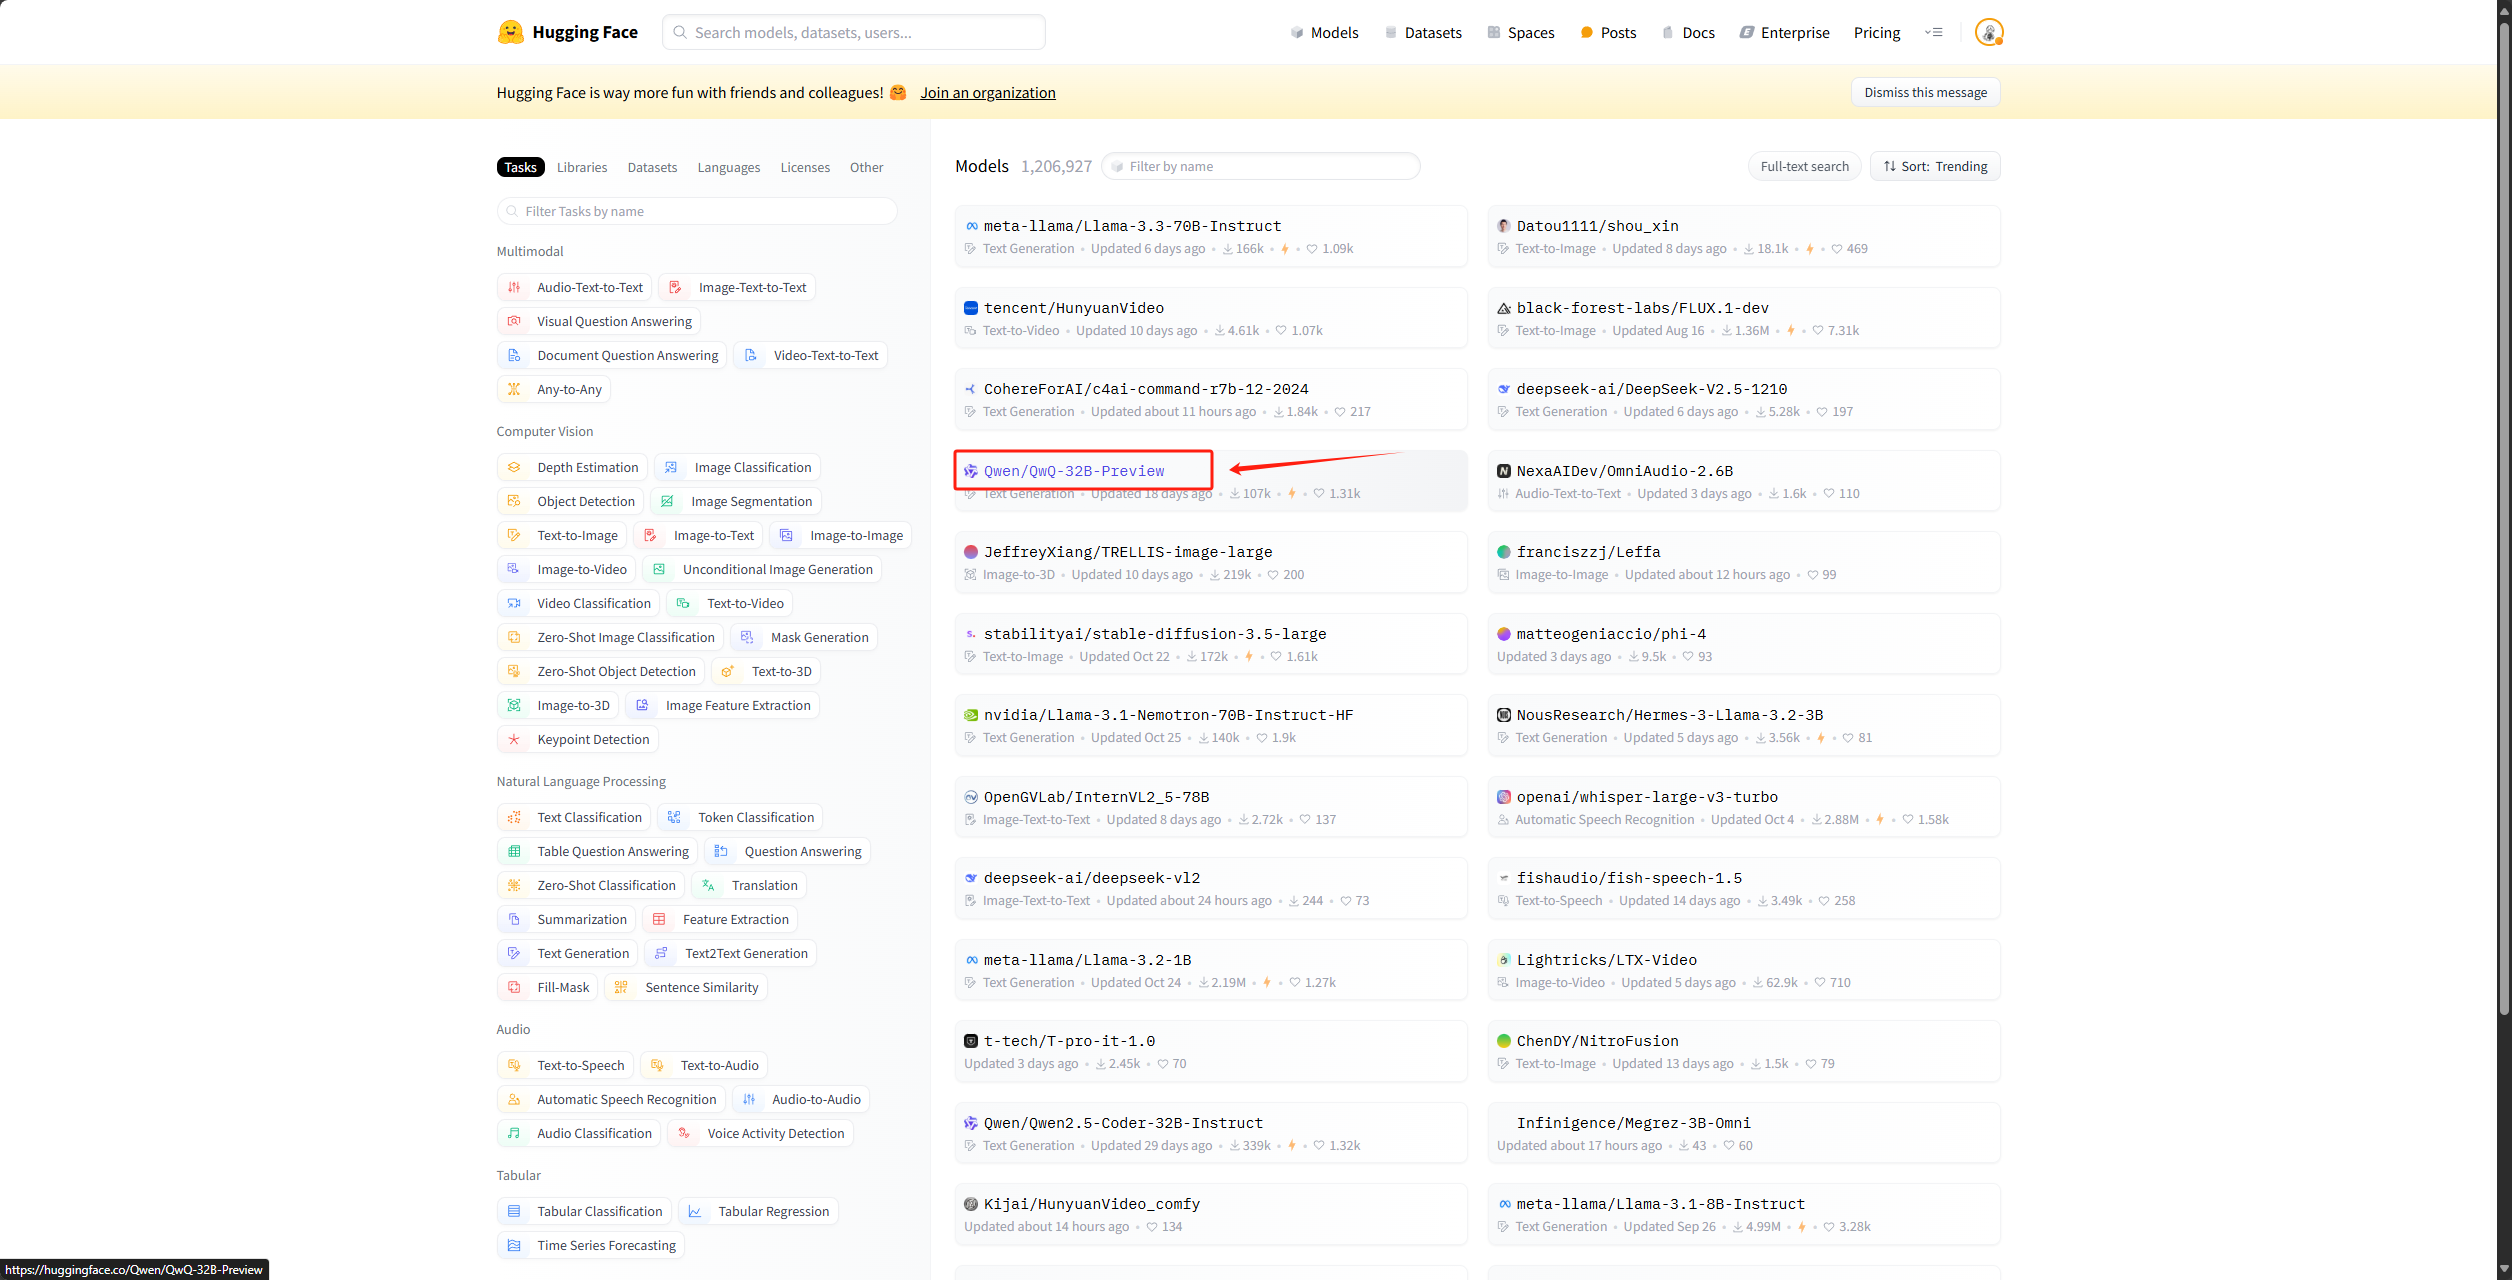Click the Filter Tasks by name field
Screen dimensions: 2512x1280
[697, 211]
